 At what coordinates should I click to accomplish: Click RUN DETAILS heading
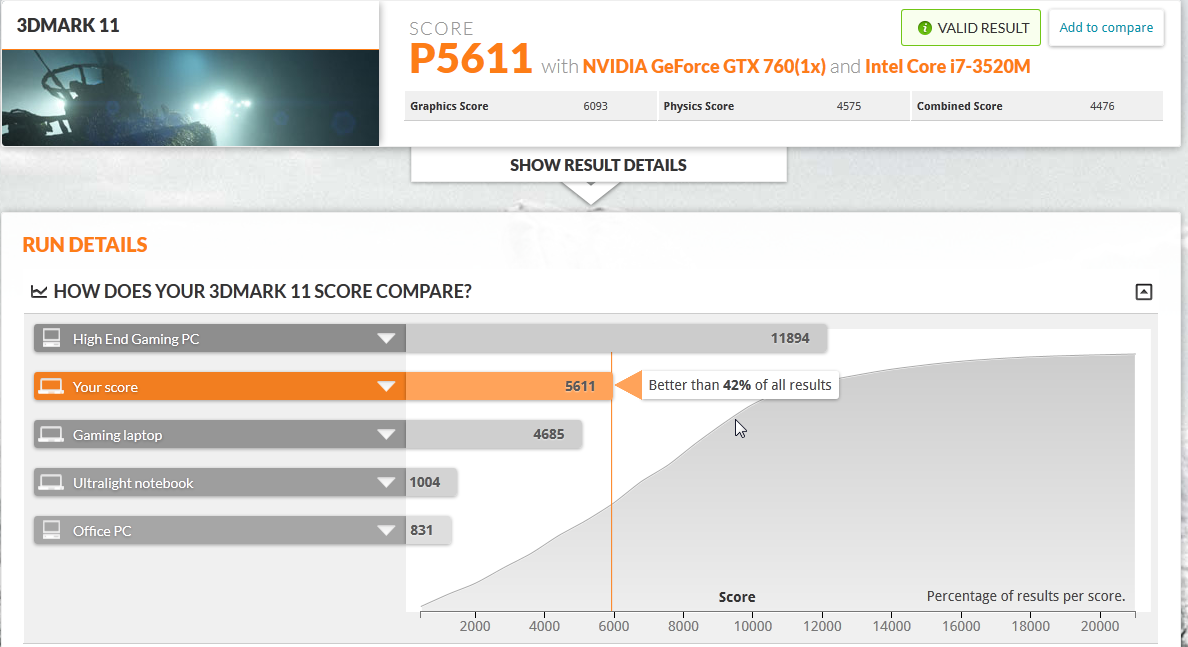(x=85, y=245)
